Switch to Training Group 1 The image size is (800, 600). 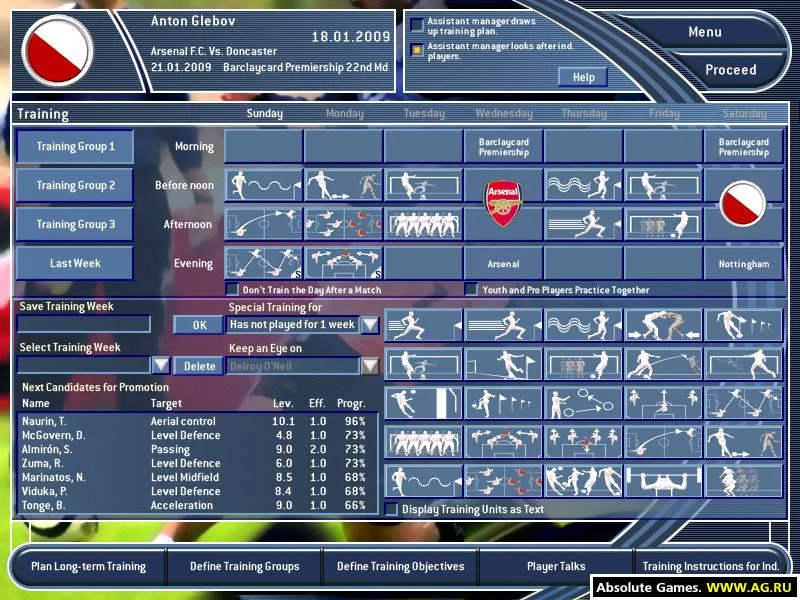pyautogui.click(x=75, y=146)
